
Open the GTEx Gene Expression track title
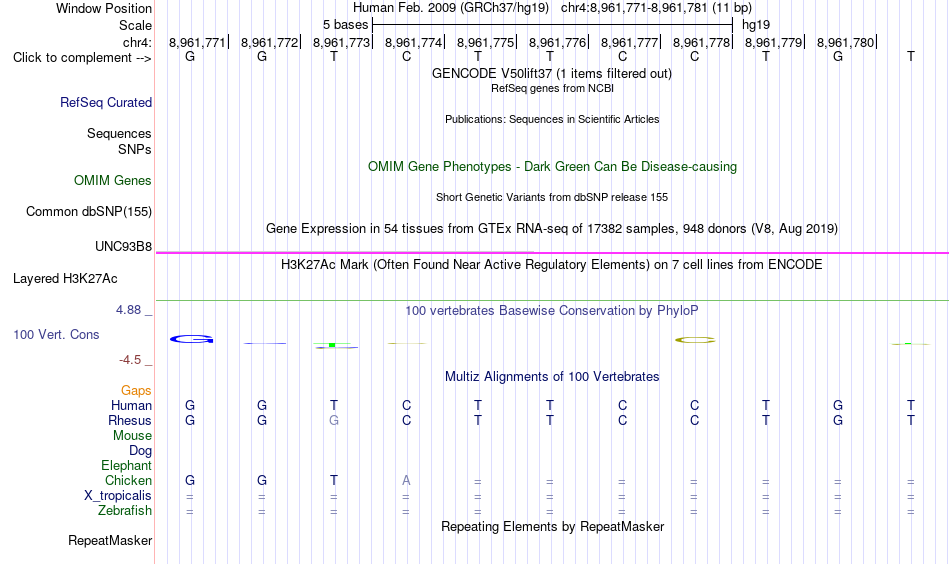(552, 228)
